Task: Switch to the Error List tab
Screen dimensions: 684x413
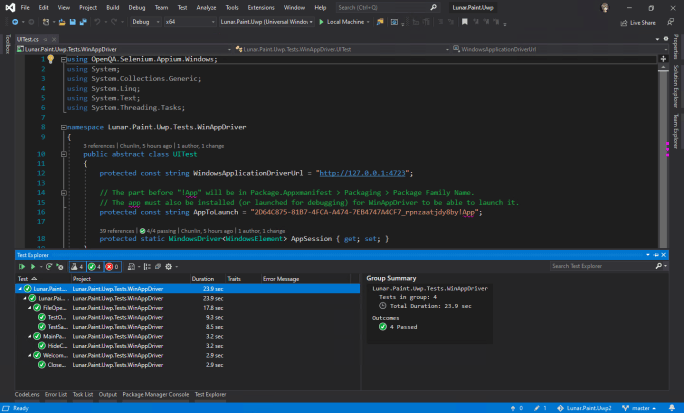Action: [x=56, y=394]
